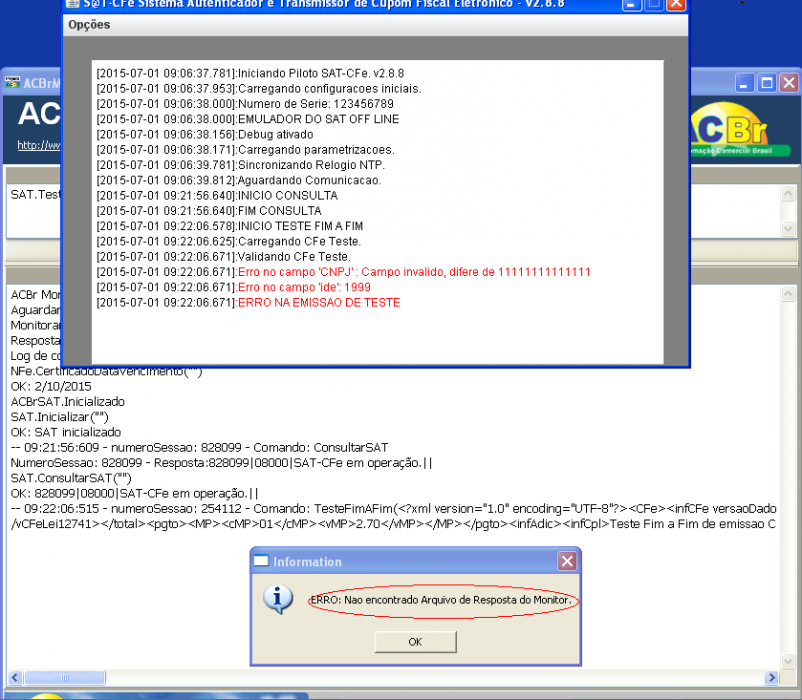Click the horizontal scrollbar right arrow
This screenshot has height=700, width=802.
pos(771,678)
